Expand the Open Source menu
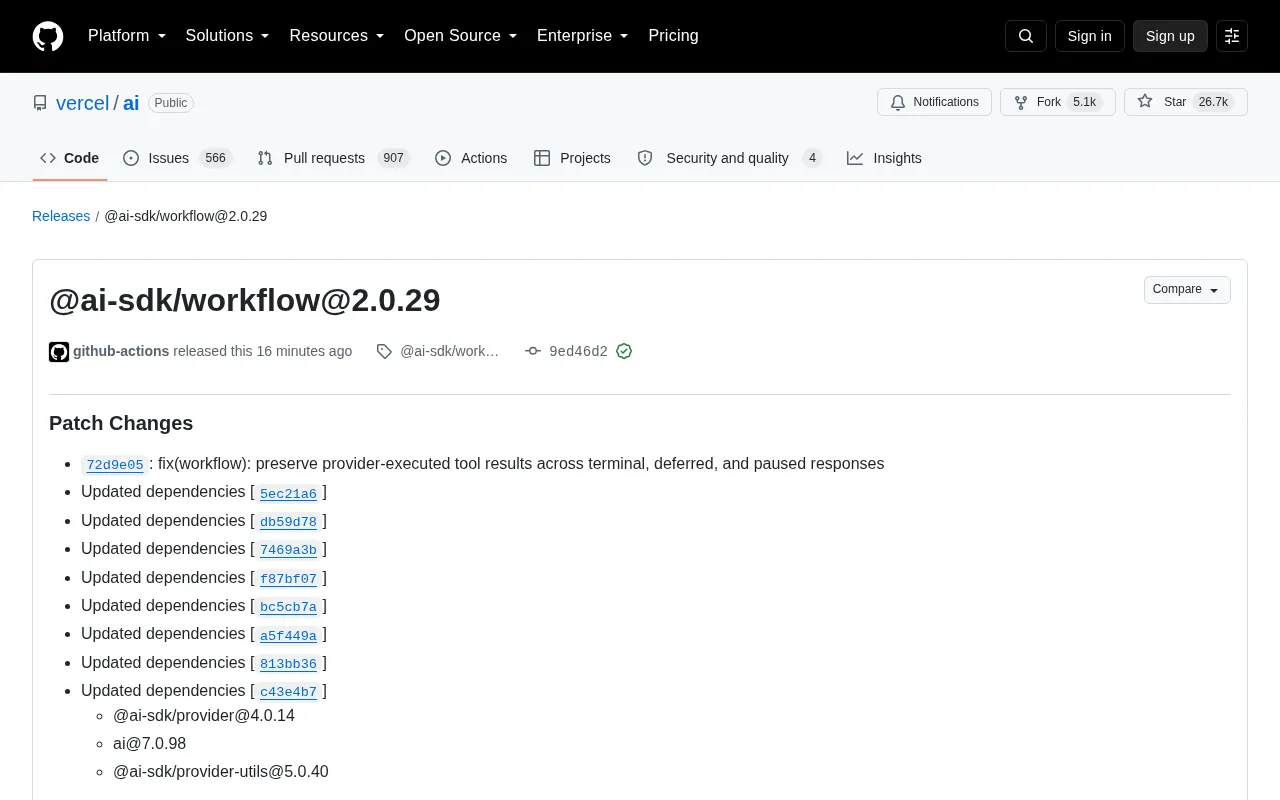Viewport: 1280px width, 800px height. pos(461,36)
